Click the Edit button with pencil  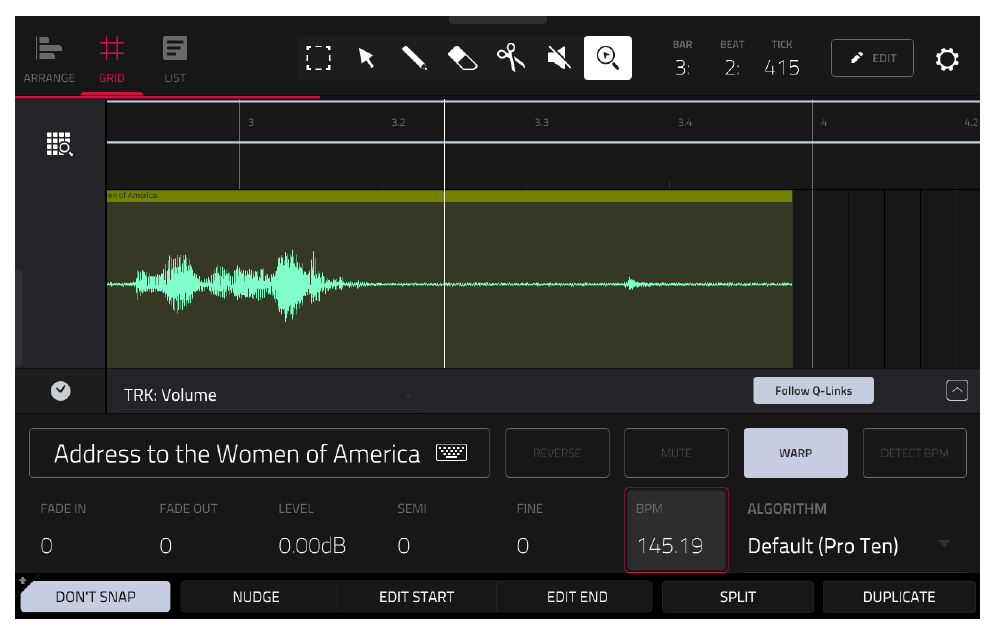tap(872, 58)
